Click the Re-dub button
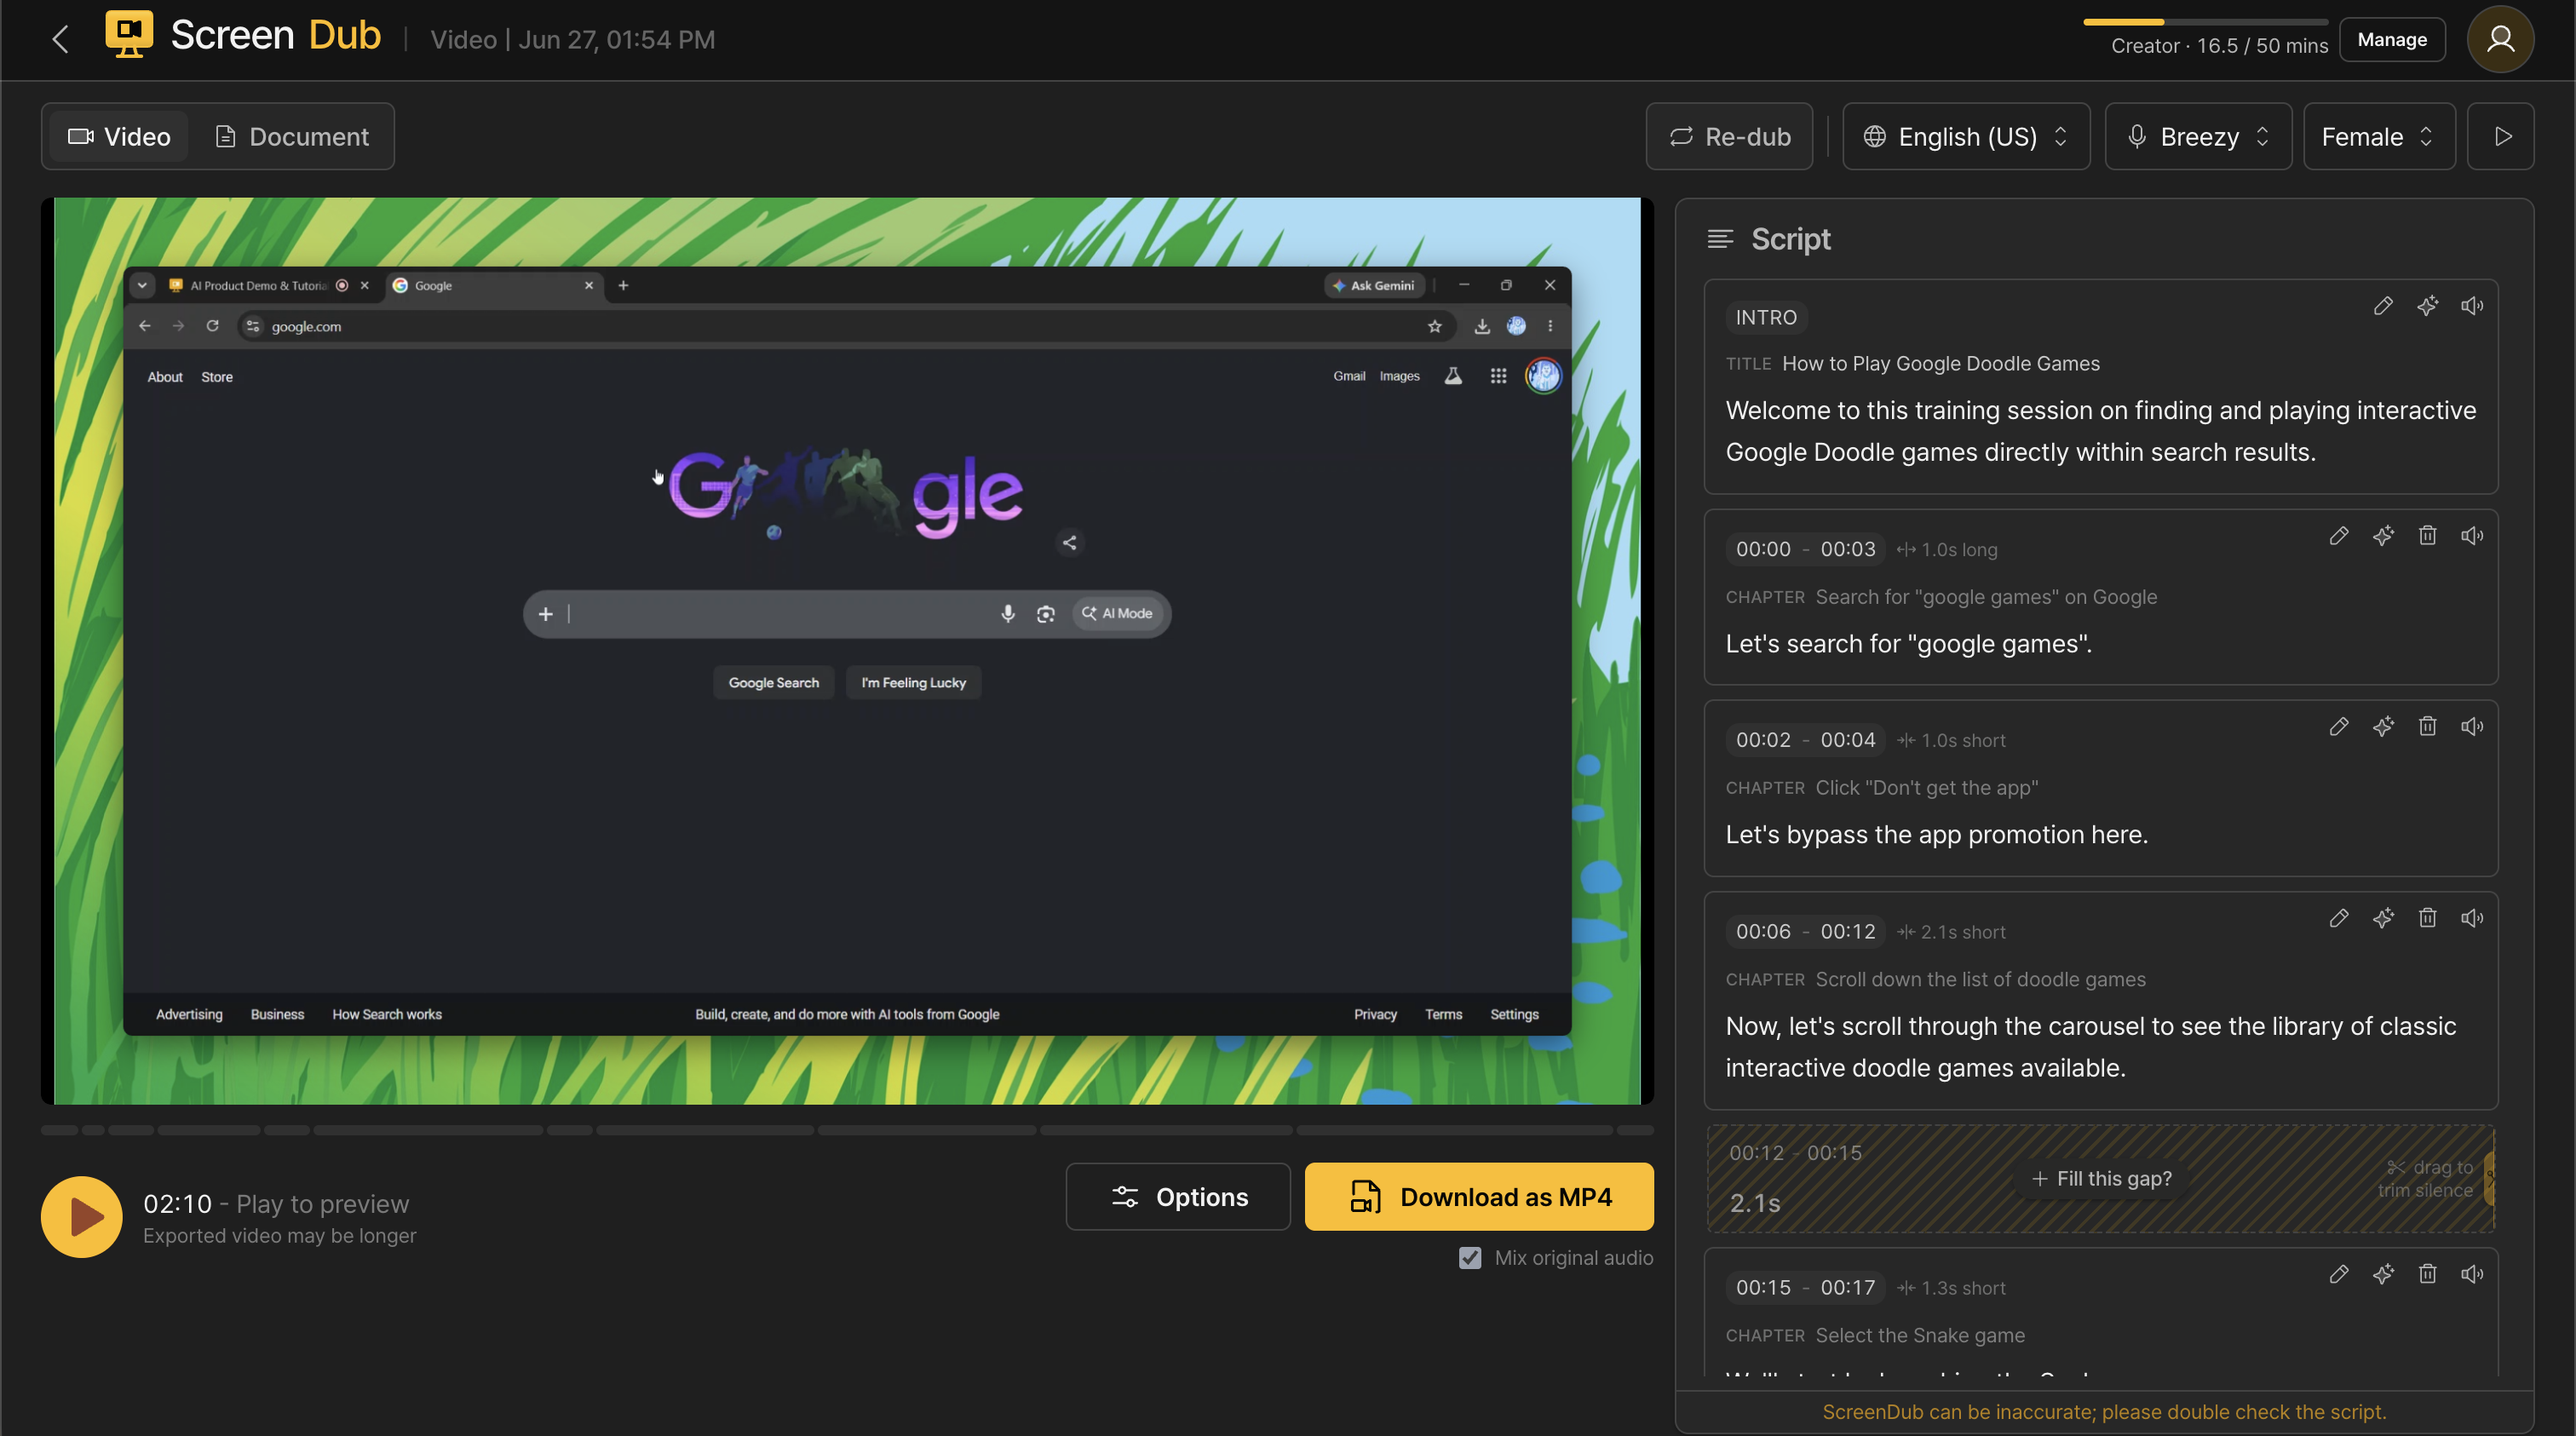The height and width of the screenshot is (1436, 2576). [x=1729, y=137]
